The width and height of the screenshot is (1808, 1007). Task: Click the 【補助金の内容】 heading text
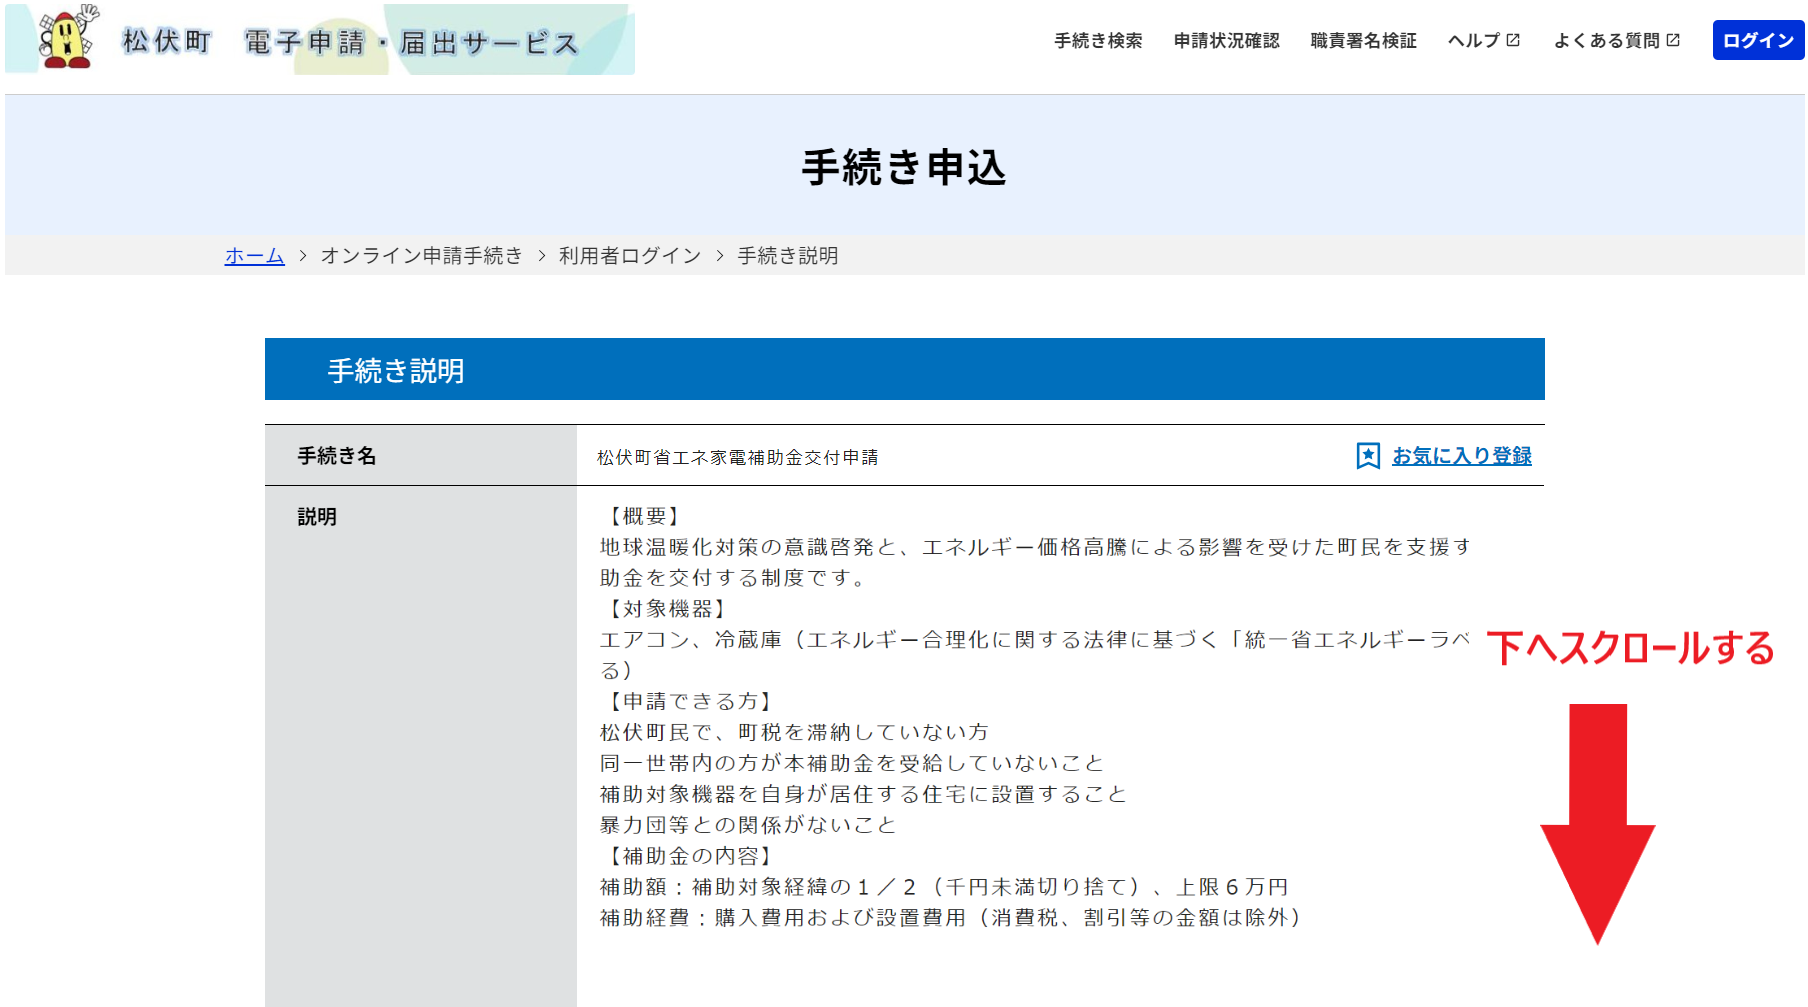pos(691,856)
